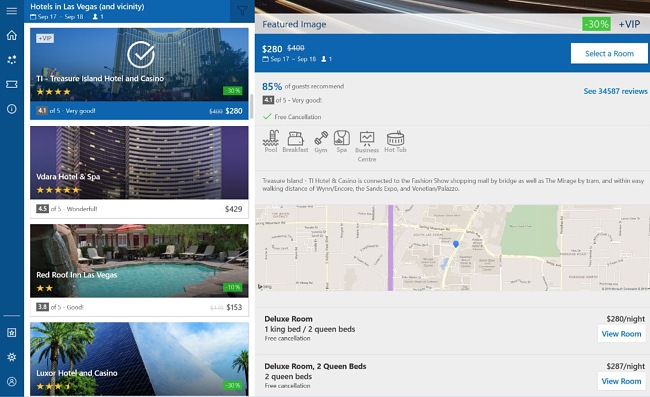Open the account profile icon

pyautogui.click(x=12, y=382)
